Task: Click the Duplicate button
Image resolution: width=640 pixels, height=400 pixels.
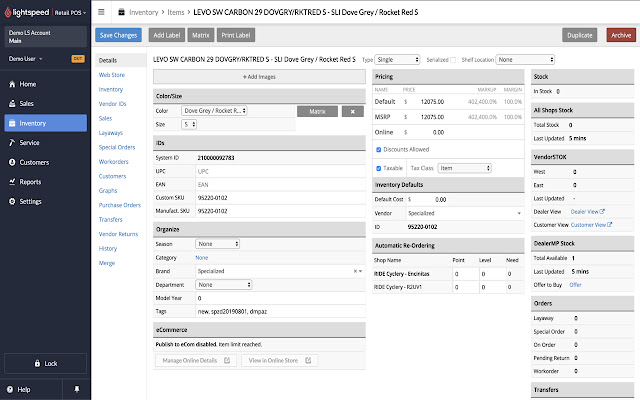Action: [580, 35]
